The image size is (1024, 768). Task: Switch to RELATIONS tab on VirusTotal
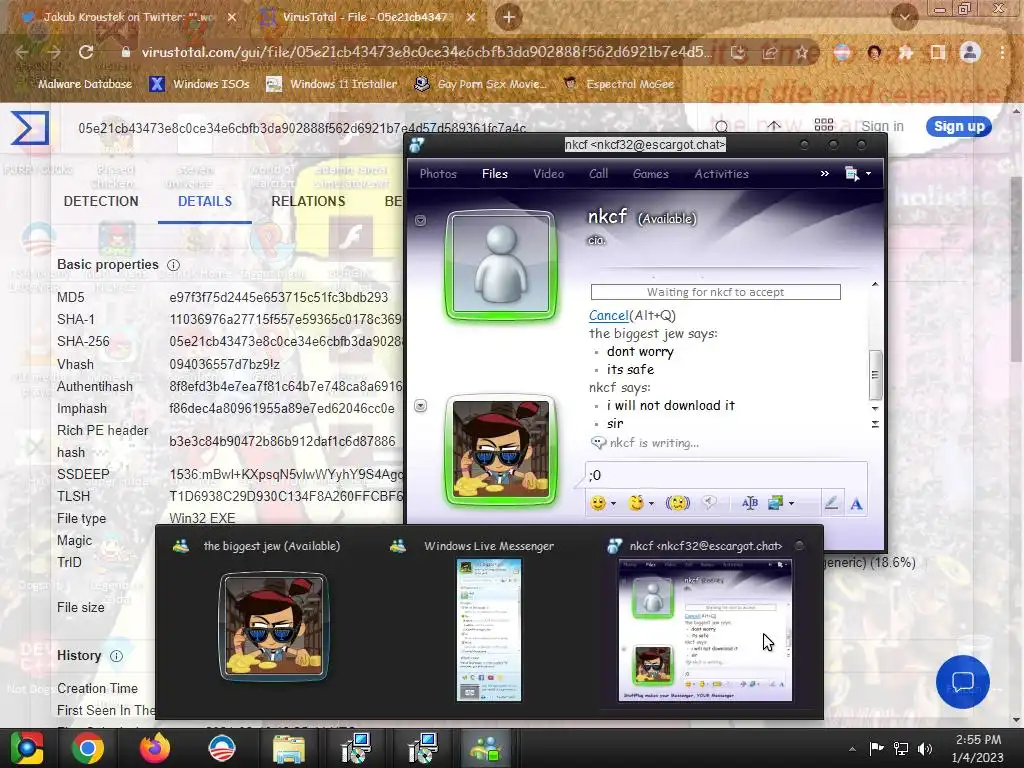pyautogui.click(x=308, y=201)
